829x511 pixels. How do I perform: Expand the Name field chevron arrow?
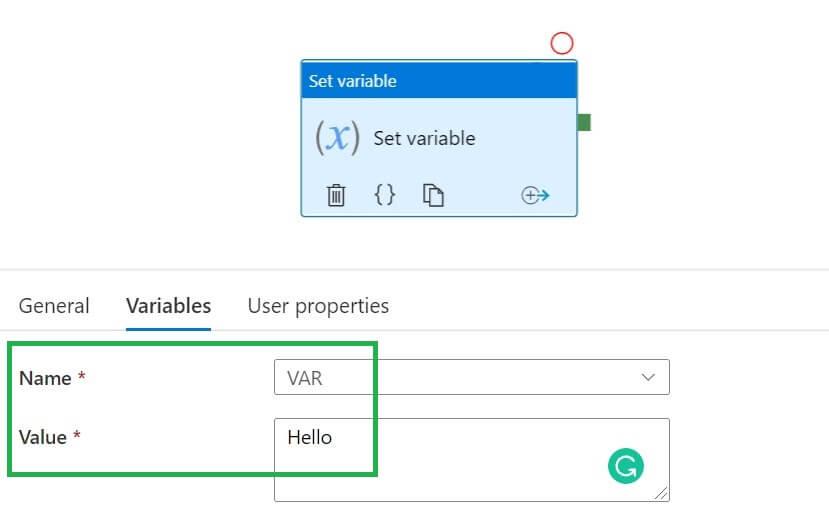pyautogui.click(x=648, y=378)
